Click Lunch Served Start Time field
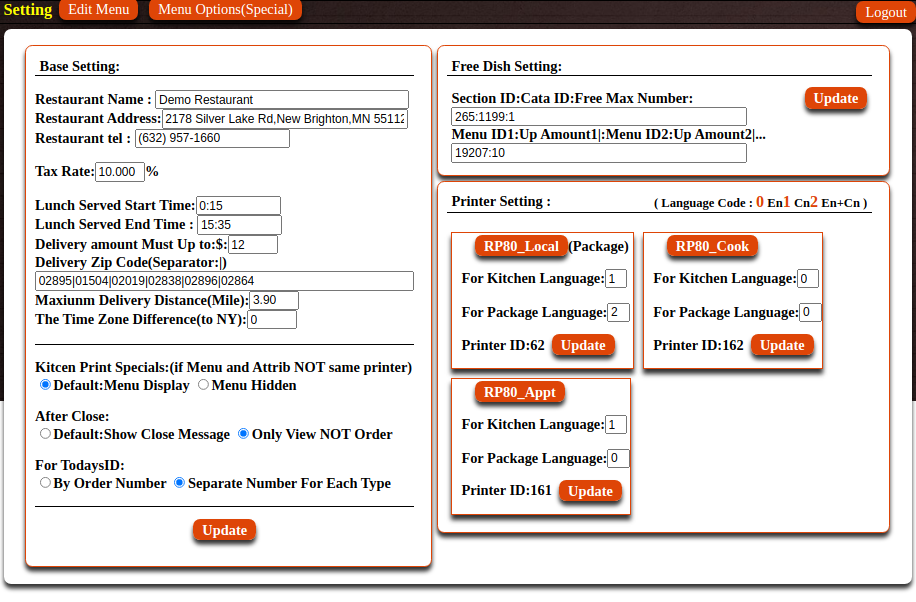Image resolution: width=916 pixels, height=602 pixels. click(x=238, y=205)
